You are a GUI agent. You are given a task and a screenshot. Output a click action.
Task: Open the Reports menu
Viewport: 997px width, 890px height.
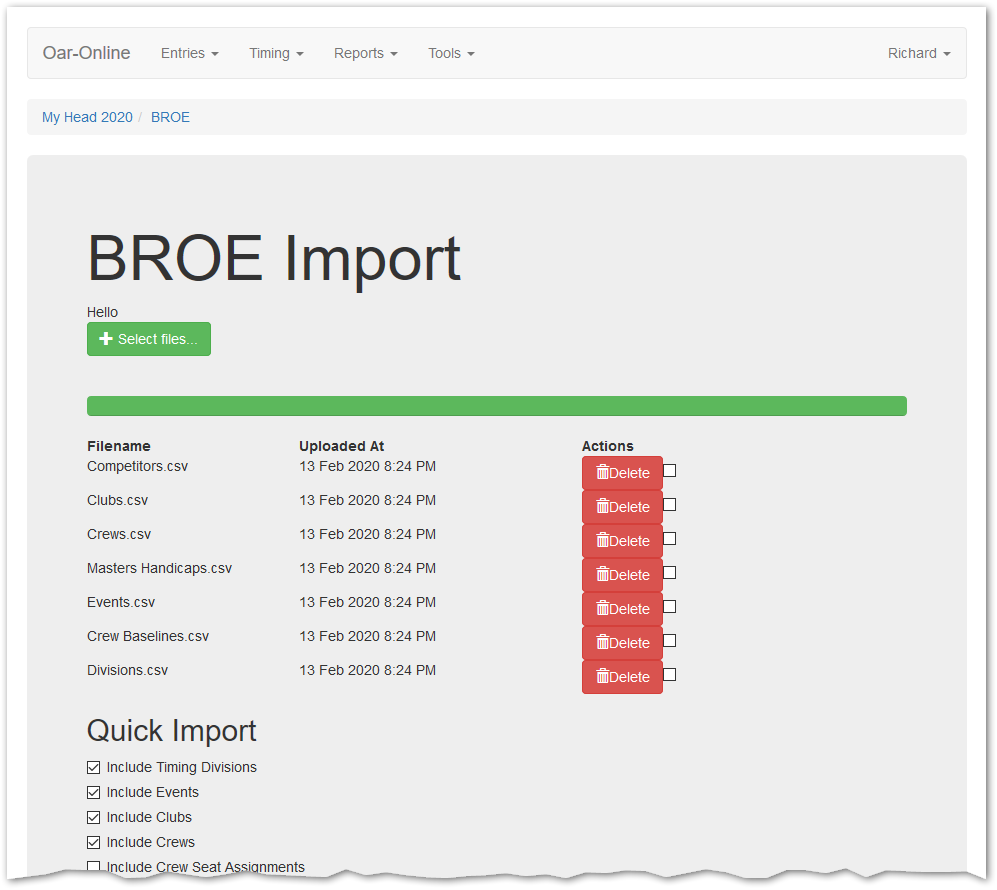pyautogui.click(x=365, y=53)
